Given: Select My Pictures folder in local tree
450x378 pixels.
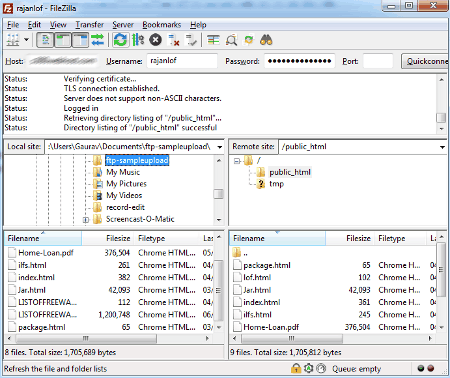Looking at the screenshot, I should point(126,184).
